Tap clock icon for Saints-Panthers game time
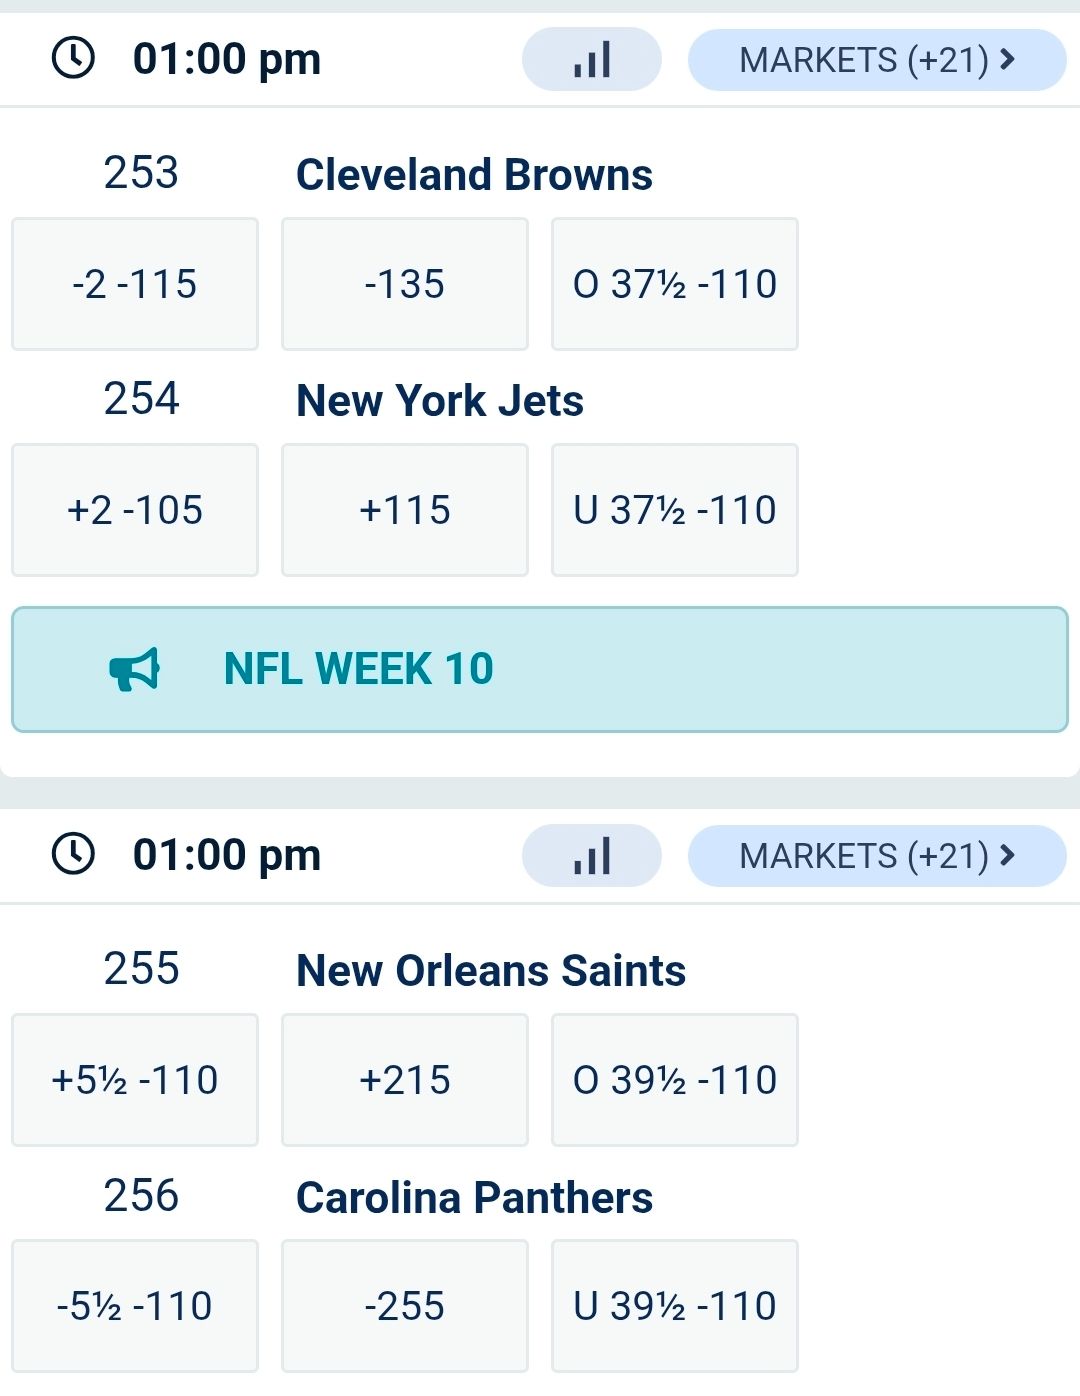Viewport: 1080px width, 1396px height. (x=73, y=855)
